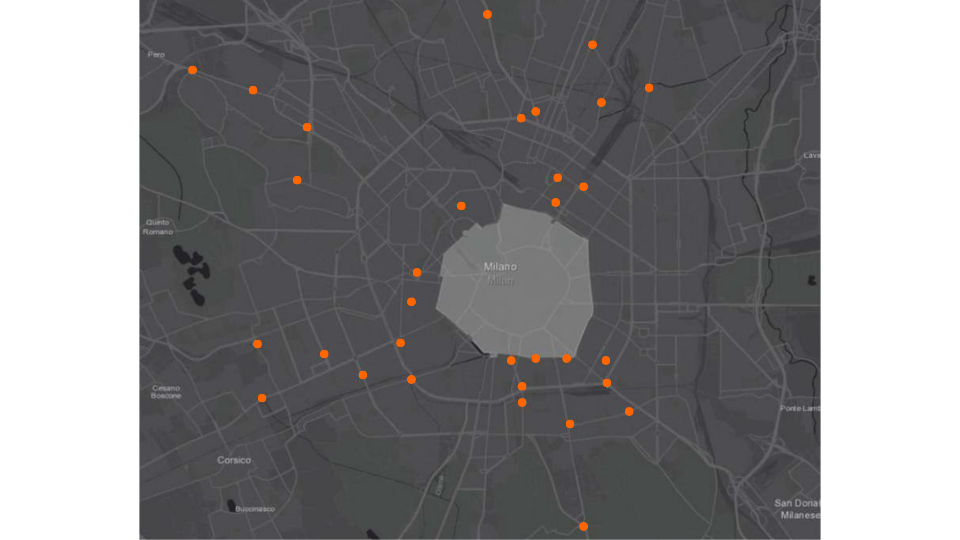Click the dark lake shapes east of Quinto Romano
The height and width of the screenshot is (540, 960).
coord(190,268)
